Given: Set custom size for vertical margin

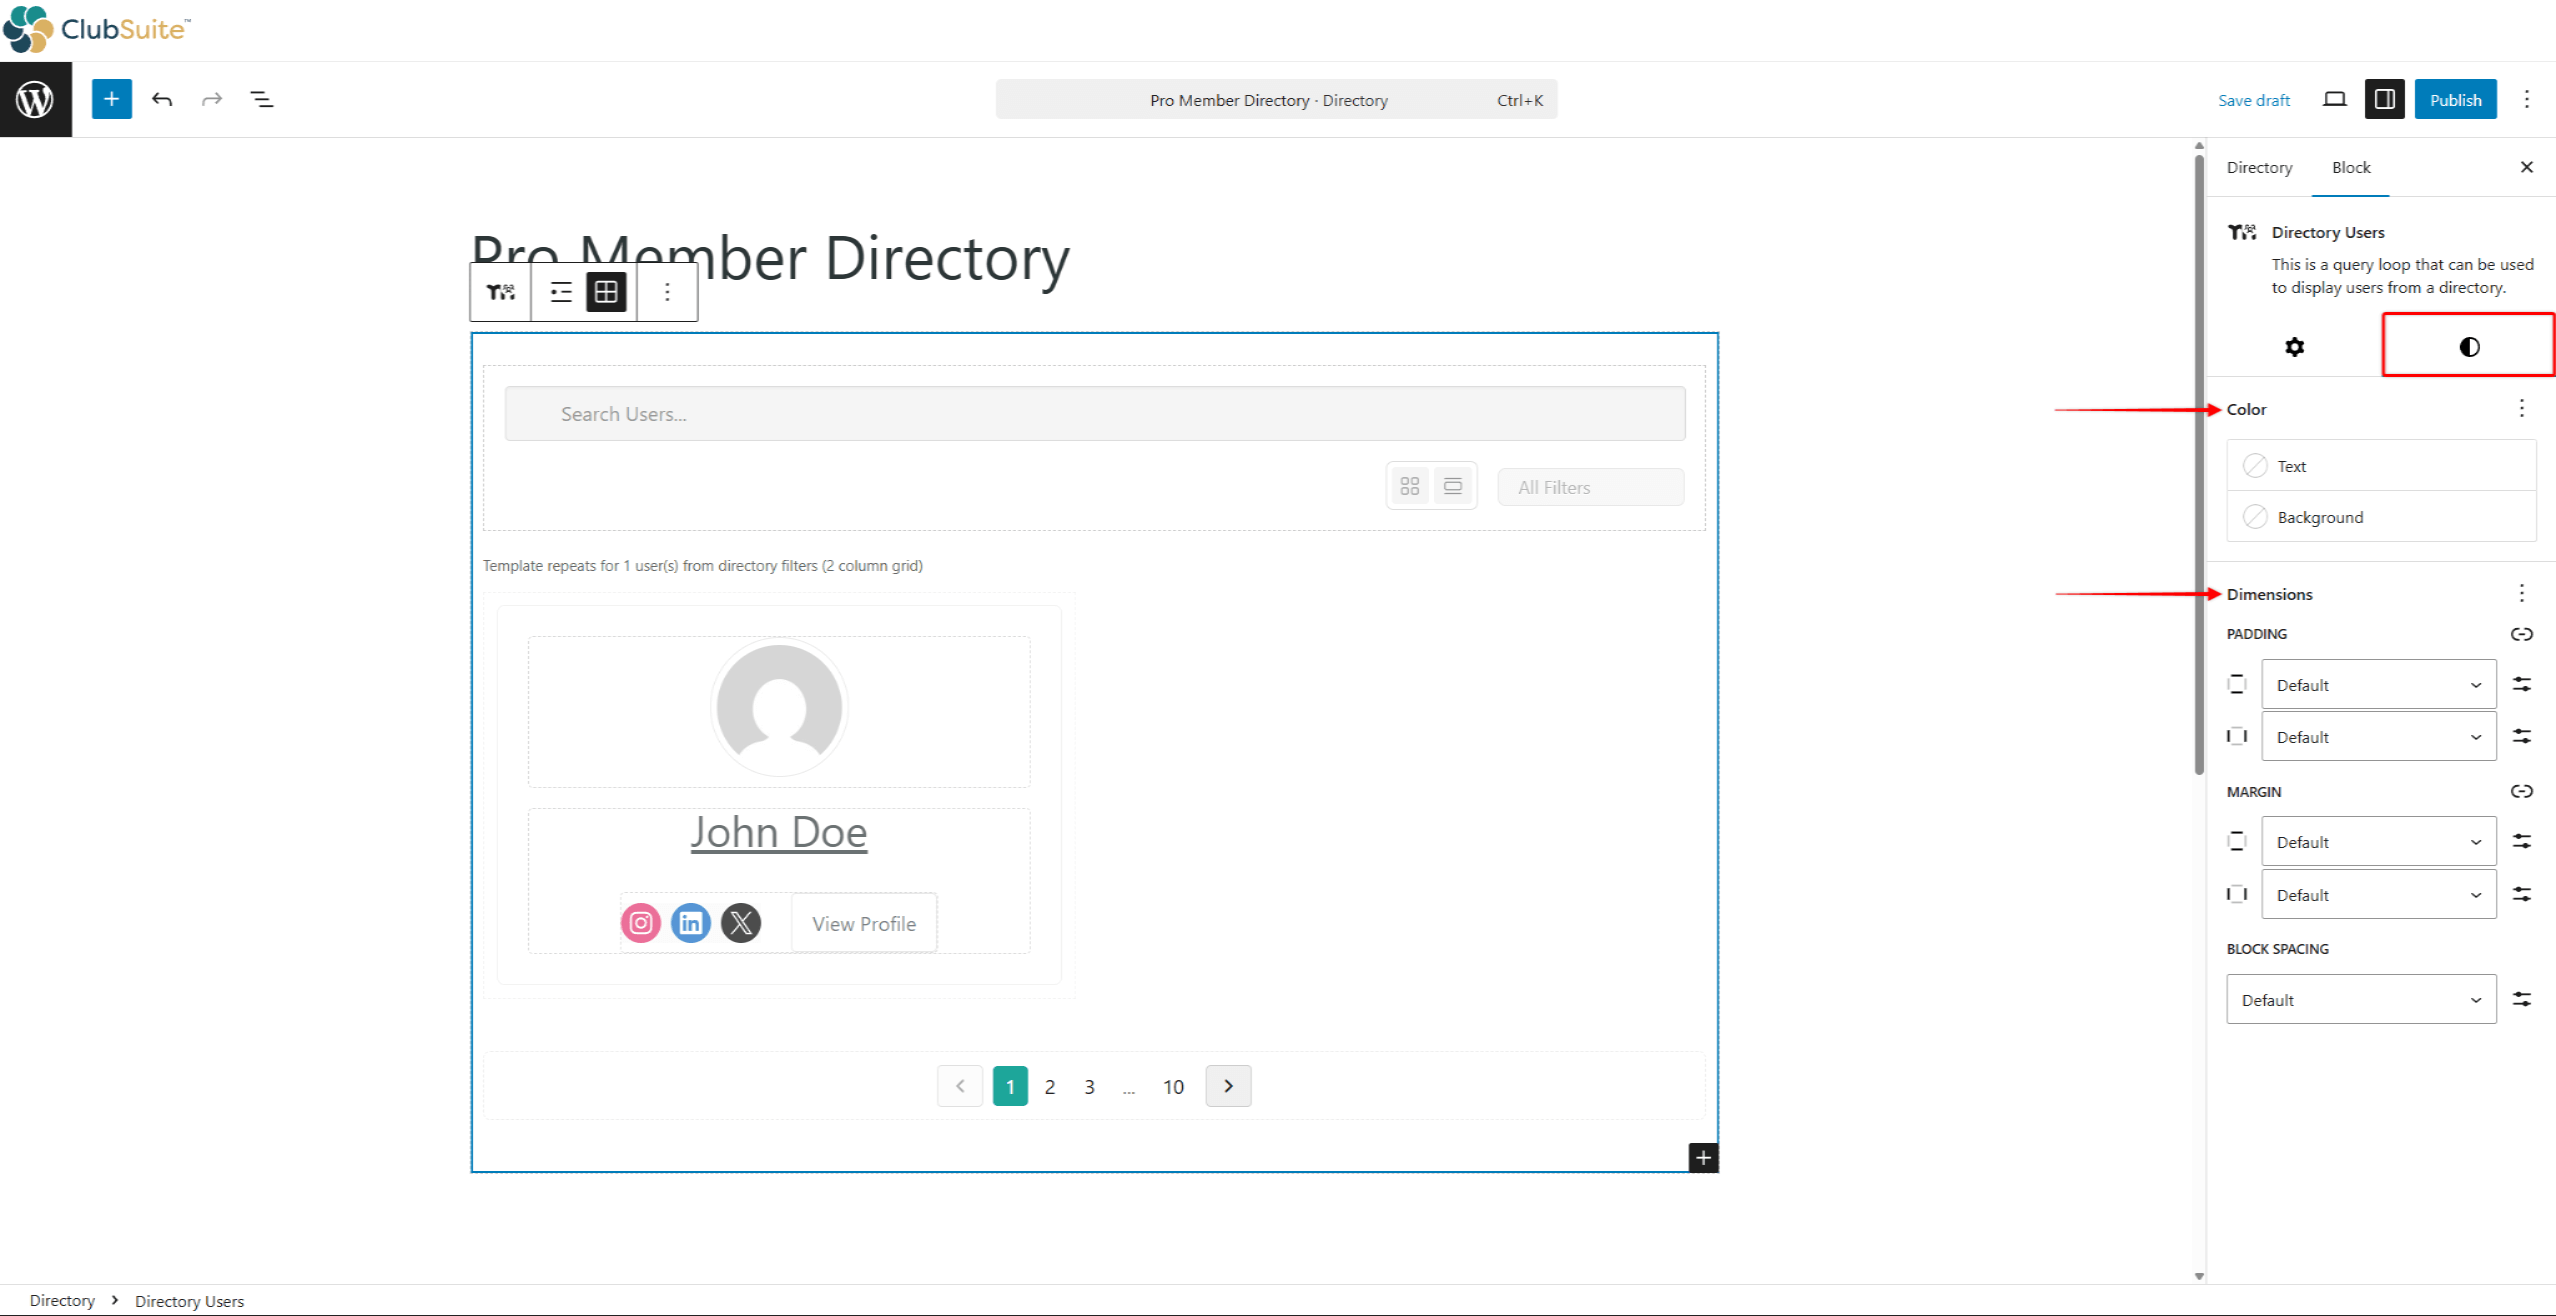Looking at the screenshot, I should (2521, 842).
